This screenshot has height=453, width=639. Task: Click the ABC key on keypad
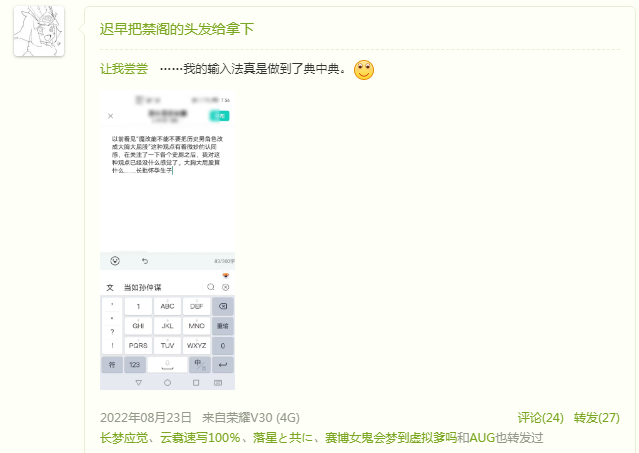[167, 306]
